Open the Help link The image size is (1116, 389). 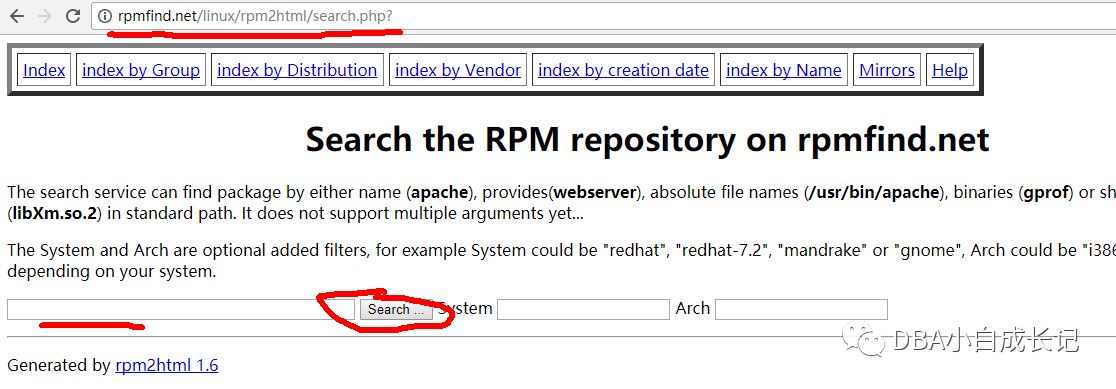coord(950,70)
